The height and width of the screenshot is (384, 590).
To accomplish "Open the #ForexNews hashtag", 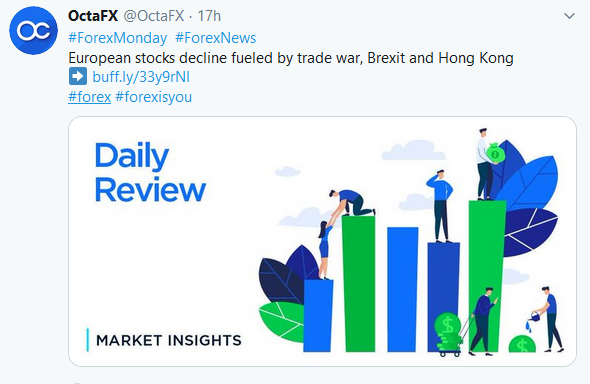I will 216,38.
